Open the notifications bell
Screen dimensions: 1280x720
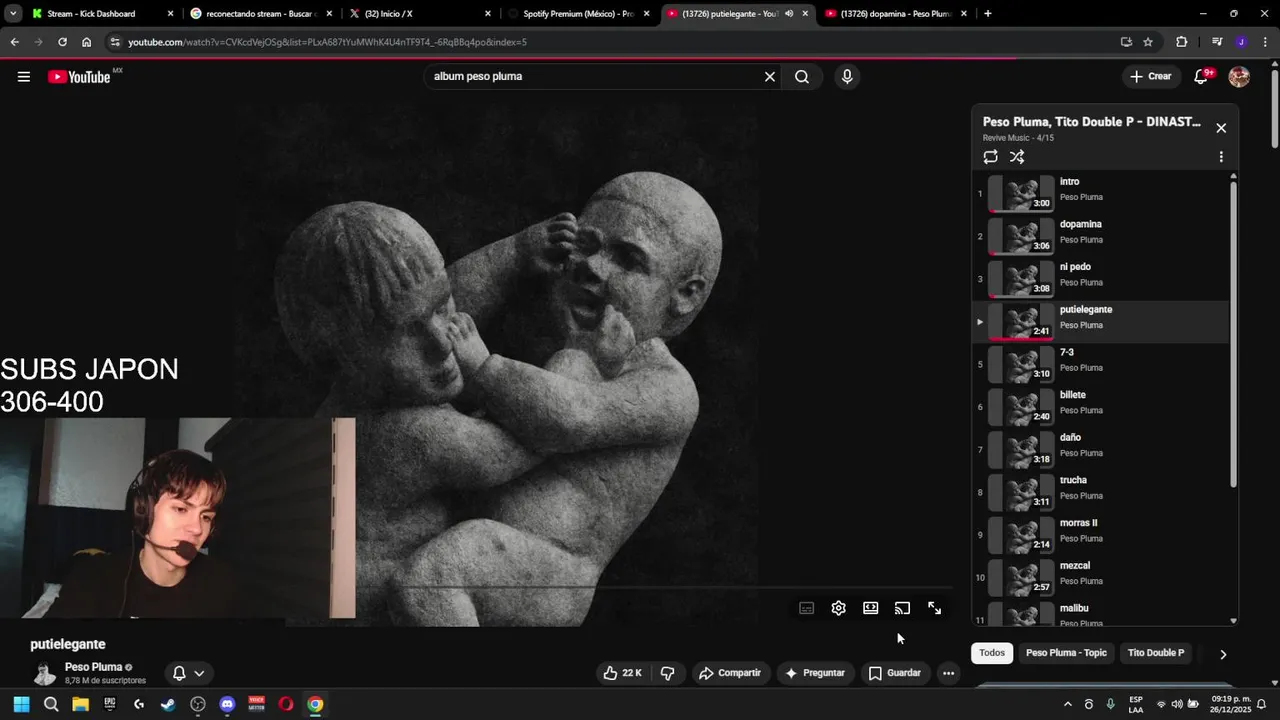click(x=1202, y=77)
